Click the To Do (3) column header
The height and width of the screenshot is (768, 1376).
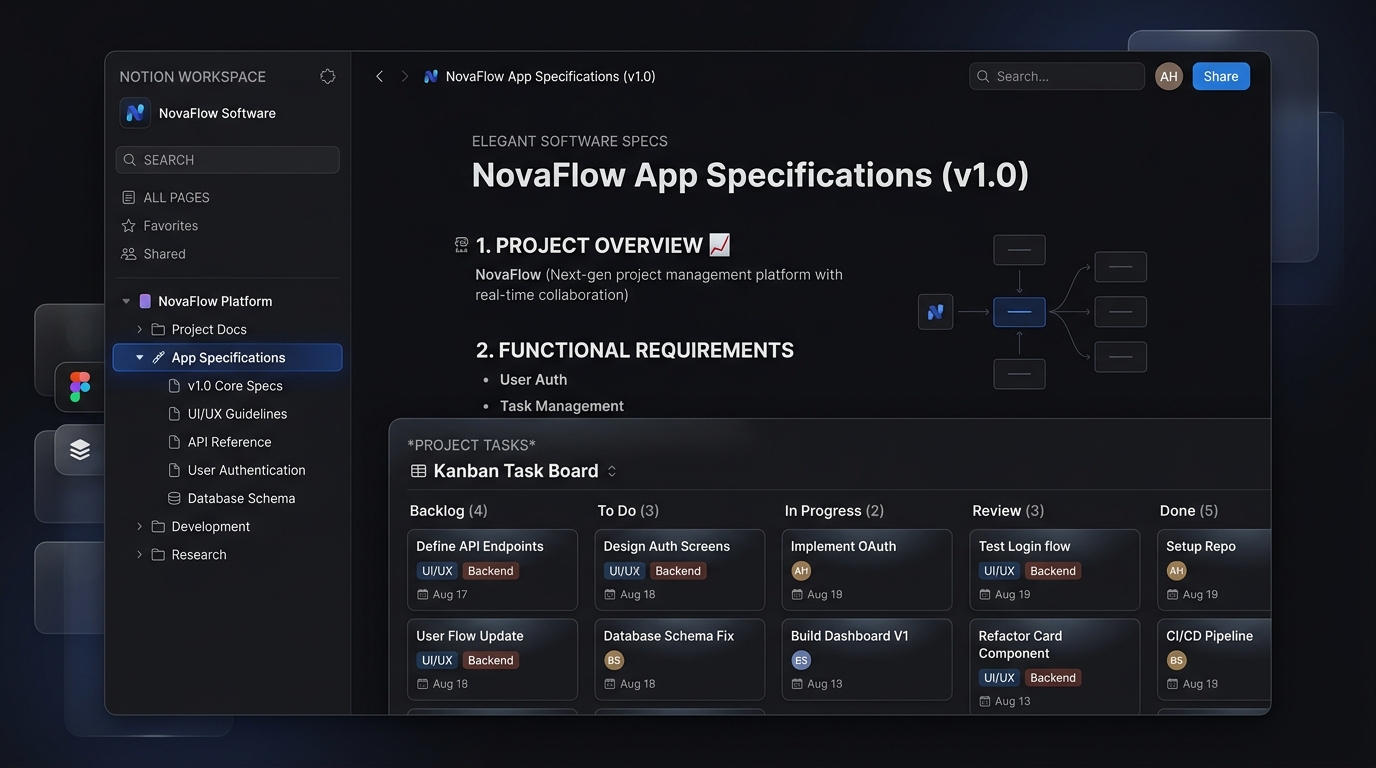coord(628,511)
